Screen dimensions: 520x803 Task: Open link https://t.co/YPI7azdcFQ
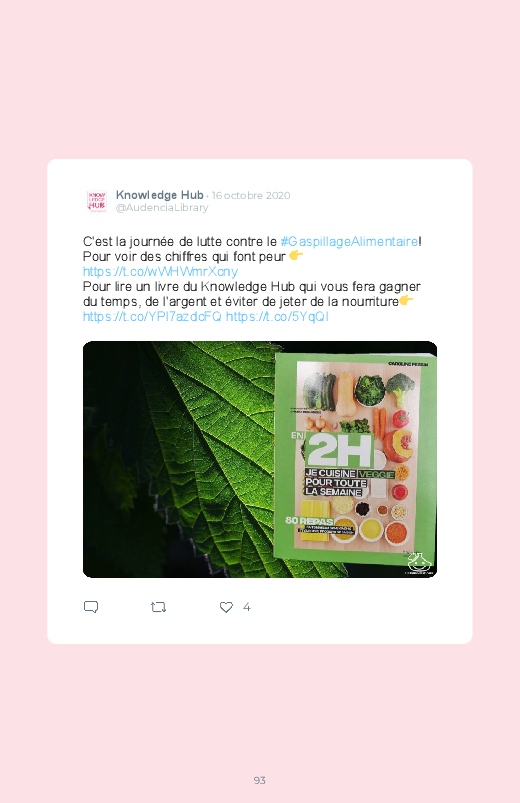[x=152, y=316]
